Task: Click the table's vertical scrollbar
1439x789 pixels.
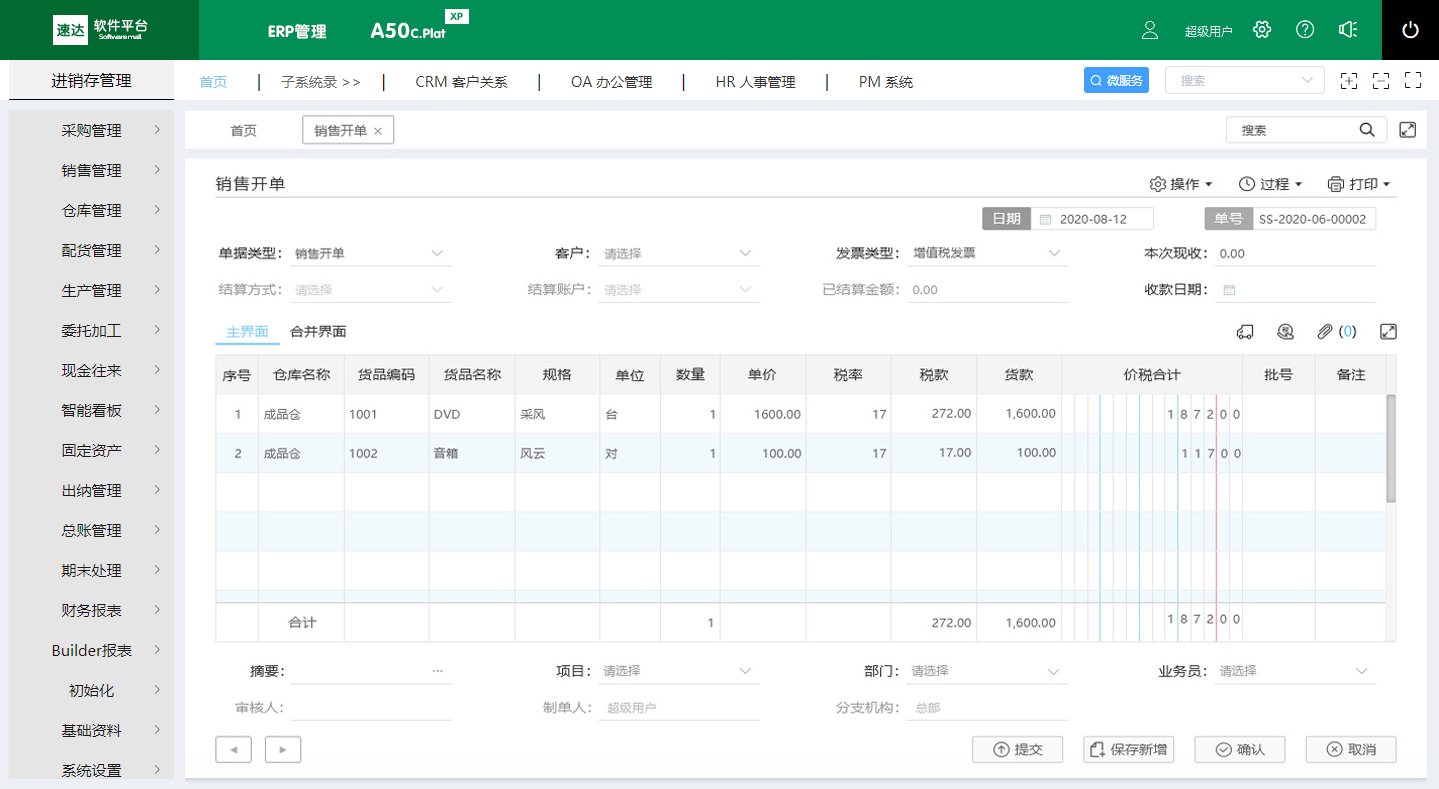Action: click(1390, 447)
